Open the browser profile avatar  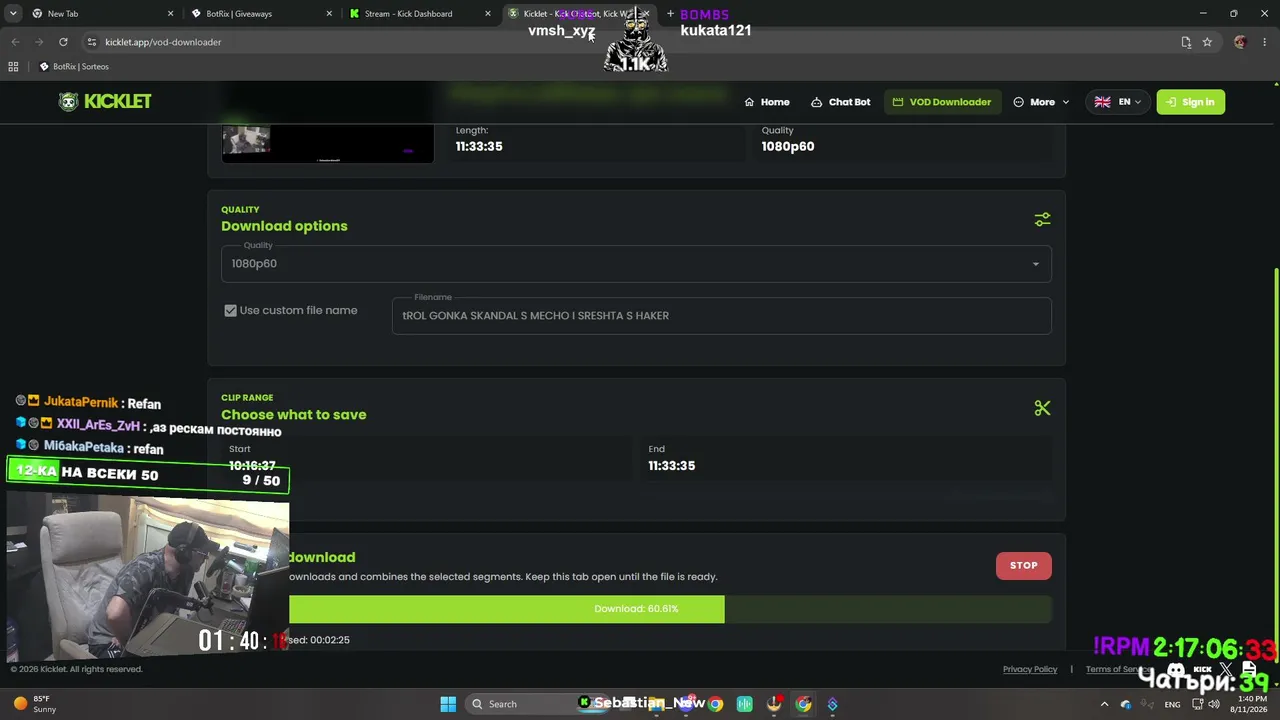click(1240, 42)
